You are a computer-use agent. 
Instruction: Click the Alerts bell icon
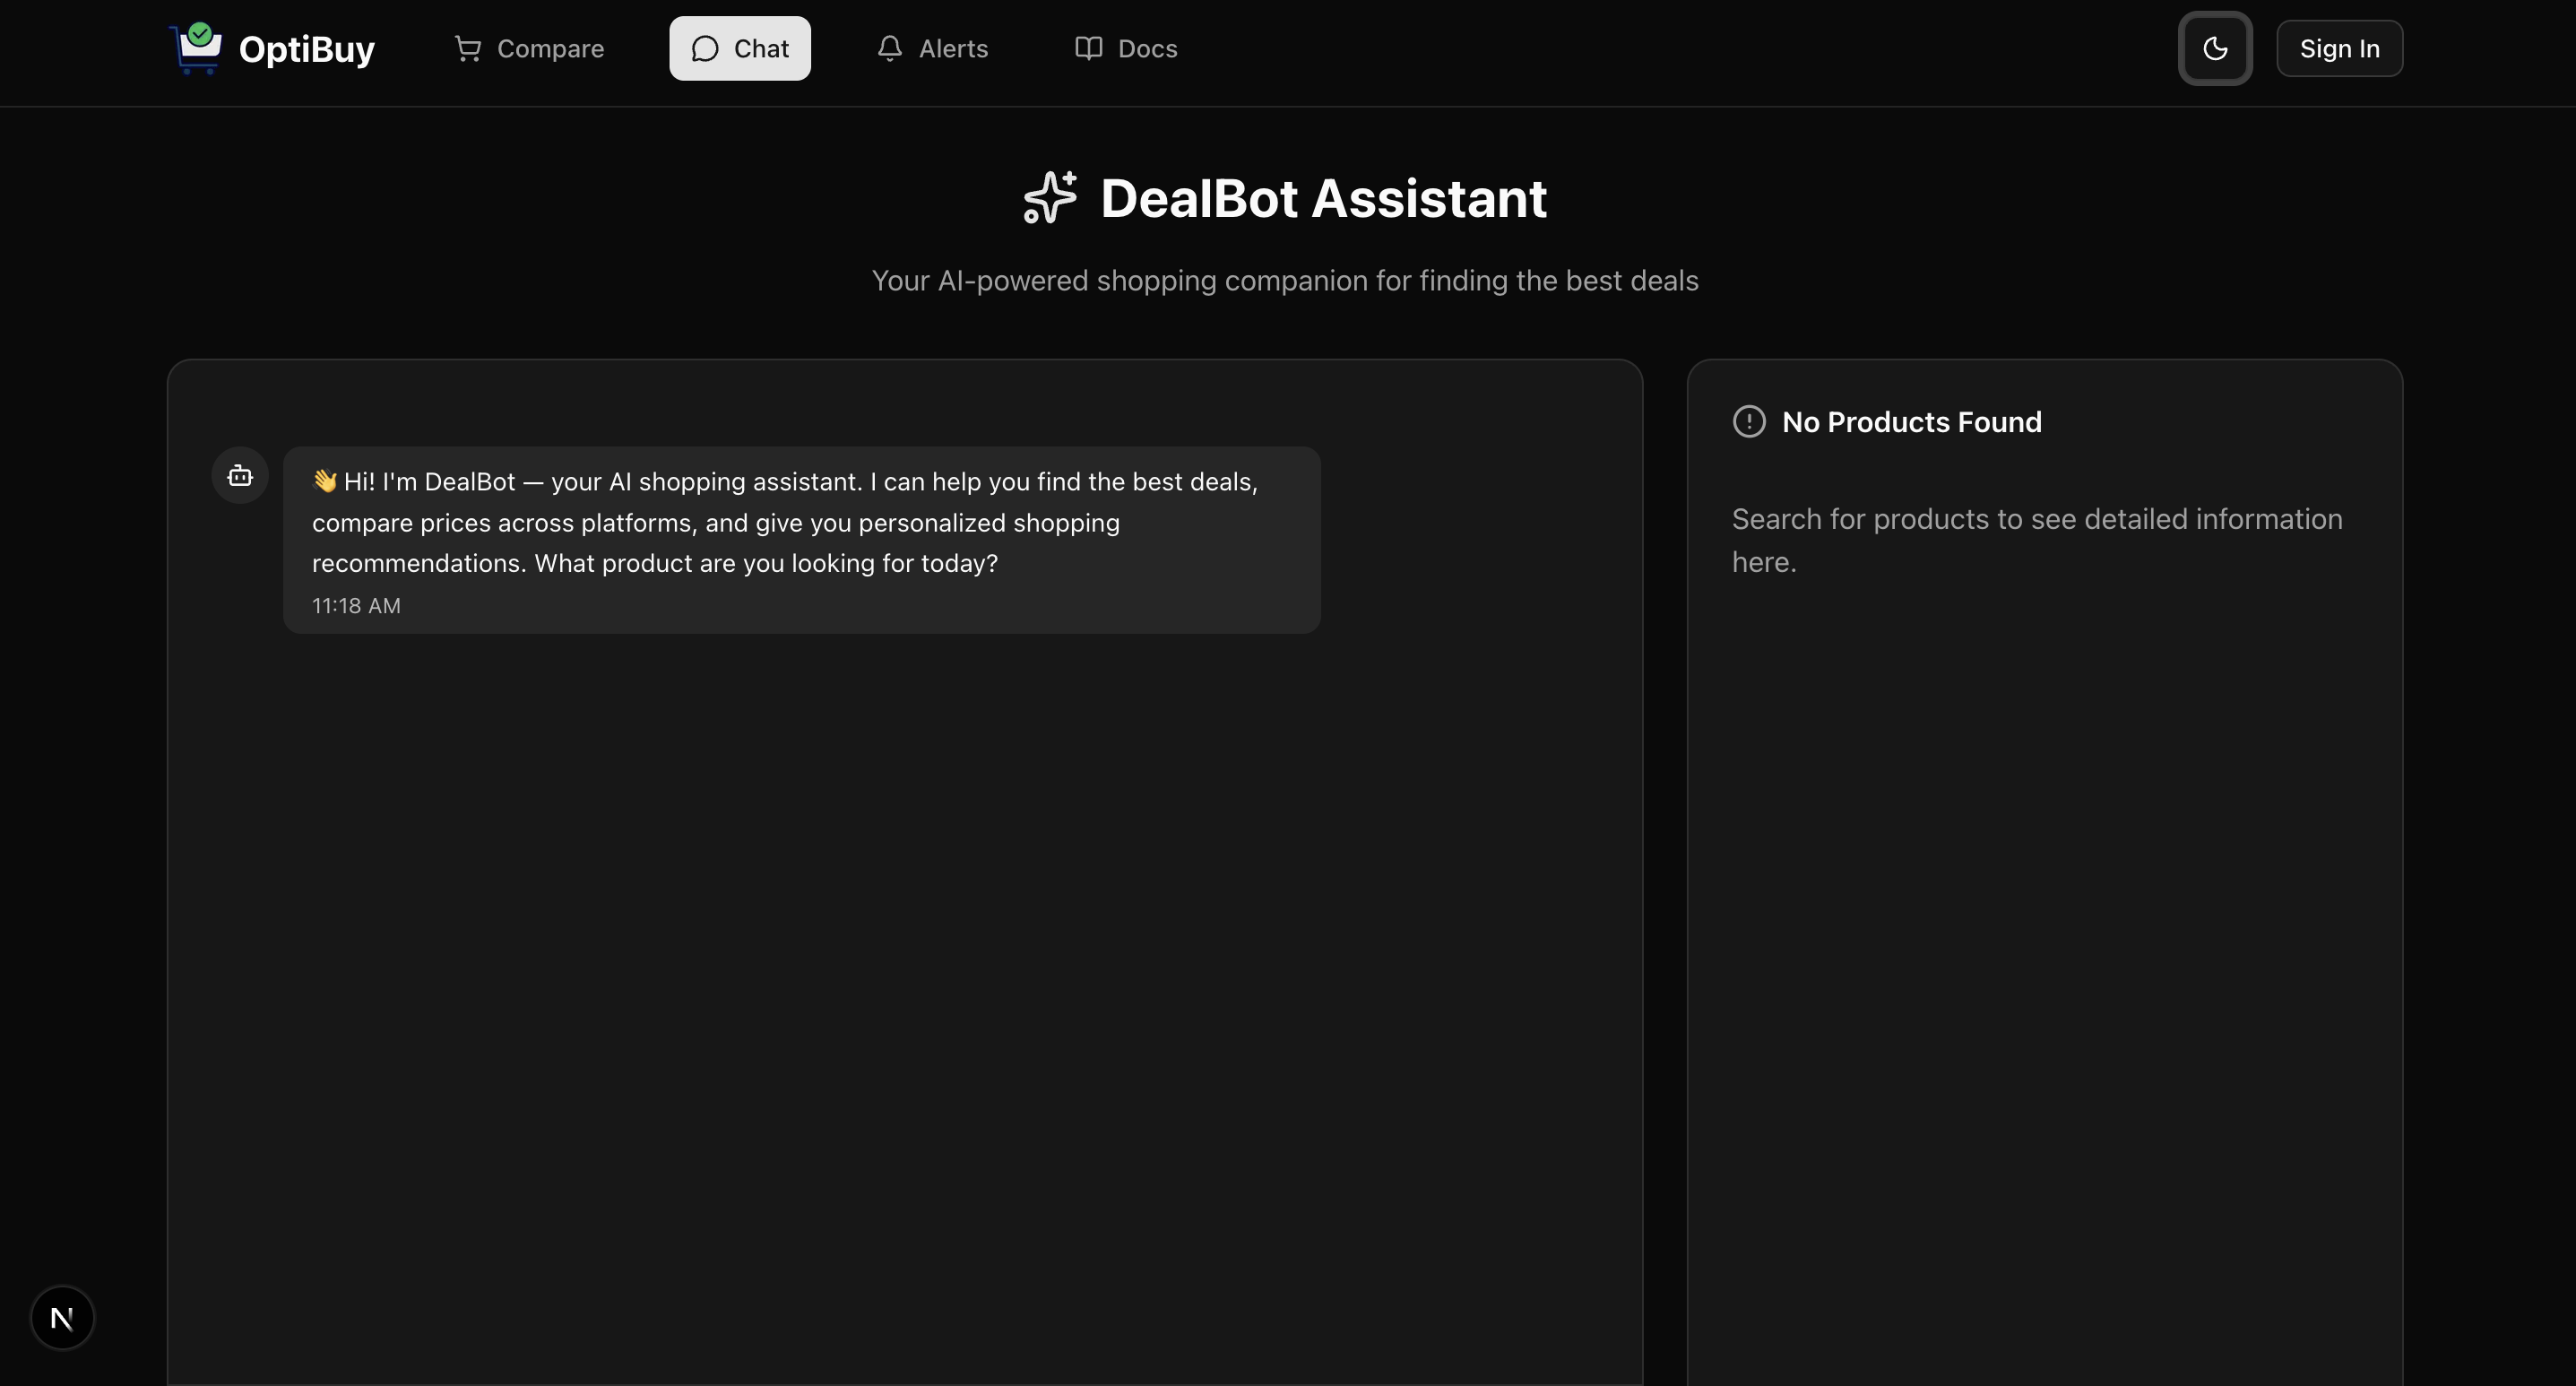(x=889, y=48)
